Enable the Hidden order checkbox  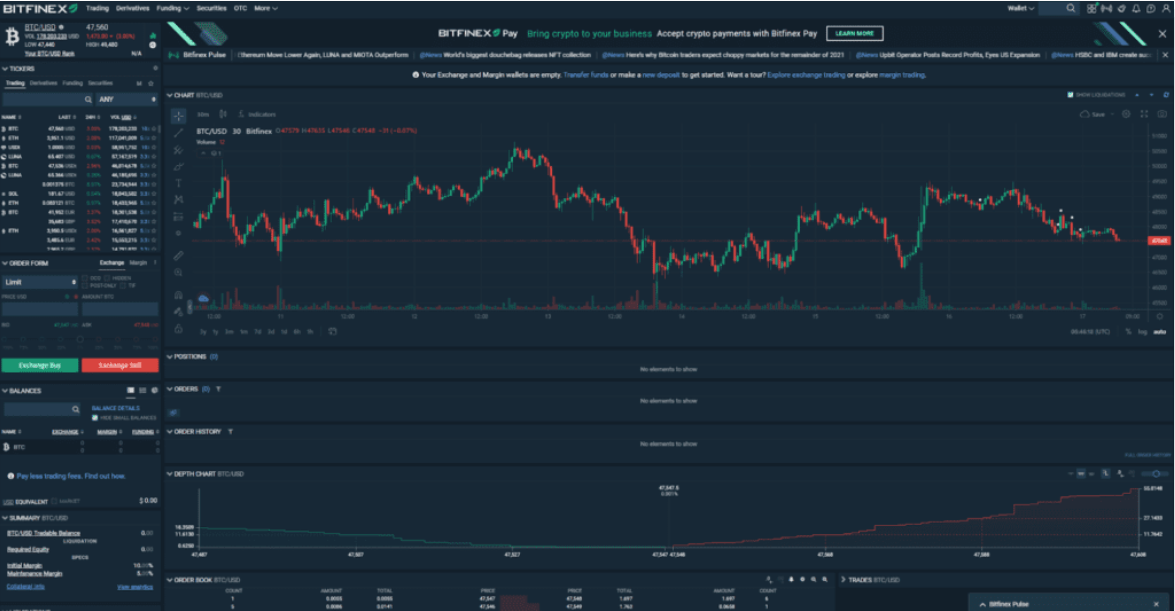tap(107, 278)
